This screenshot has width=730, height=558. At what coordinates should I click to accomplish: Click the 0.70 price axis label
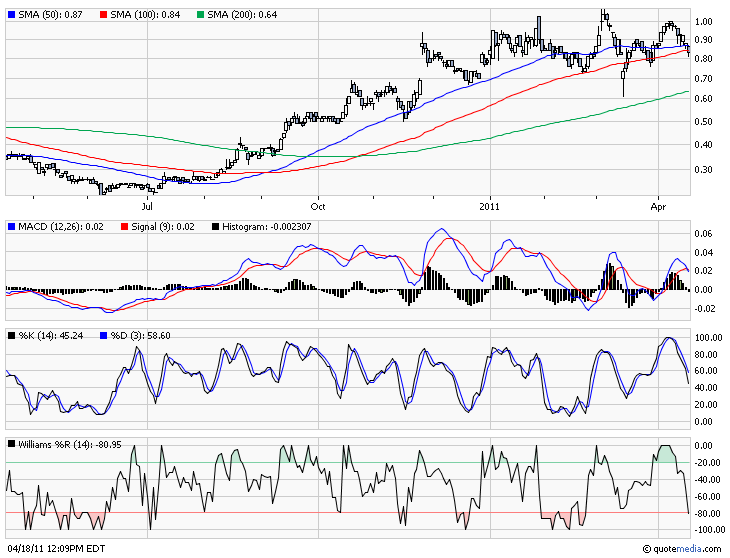pos(703,79)
